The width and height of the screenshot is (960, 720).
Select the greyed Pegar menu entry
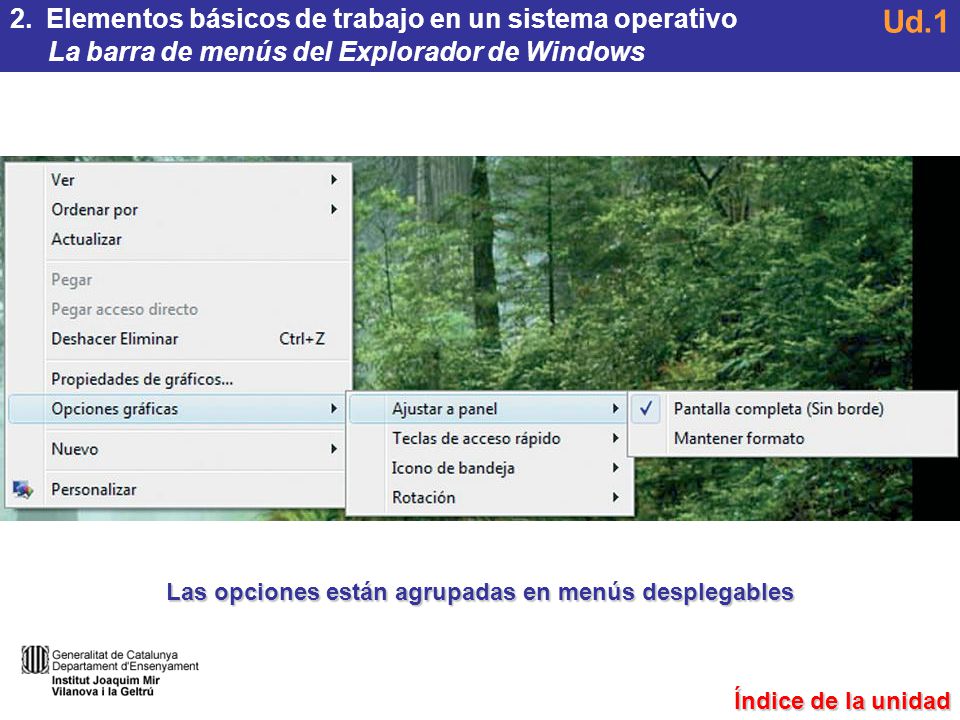click(179, 280)
